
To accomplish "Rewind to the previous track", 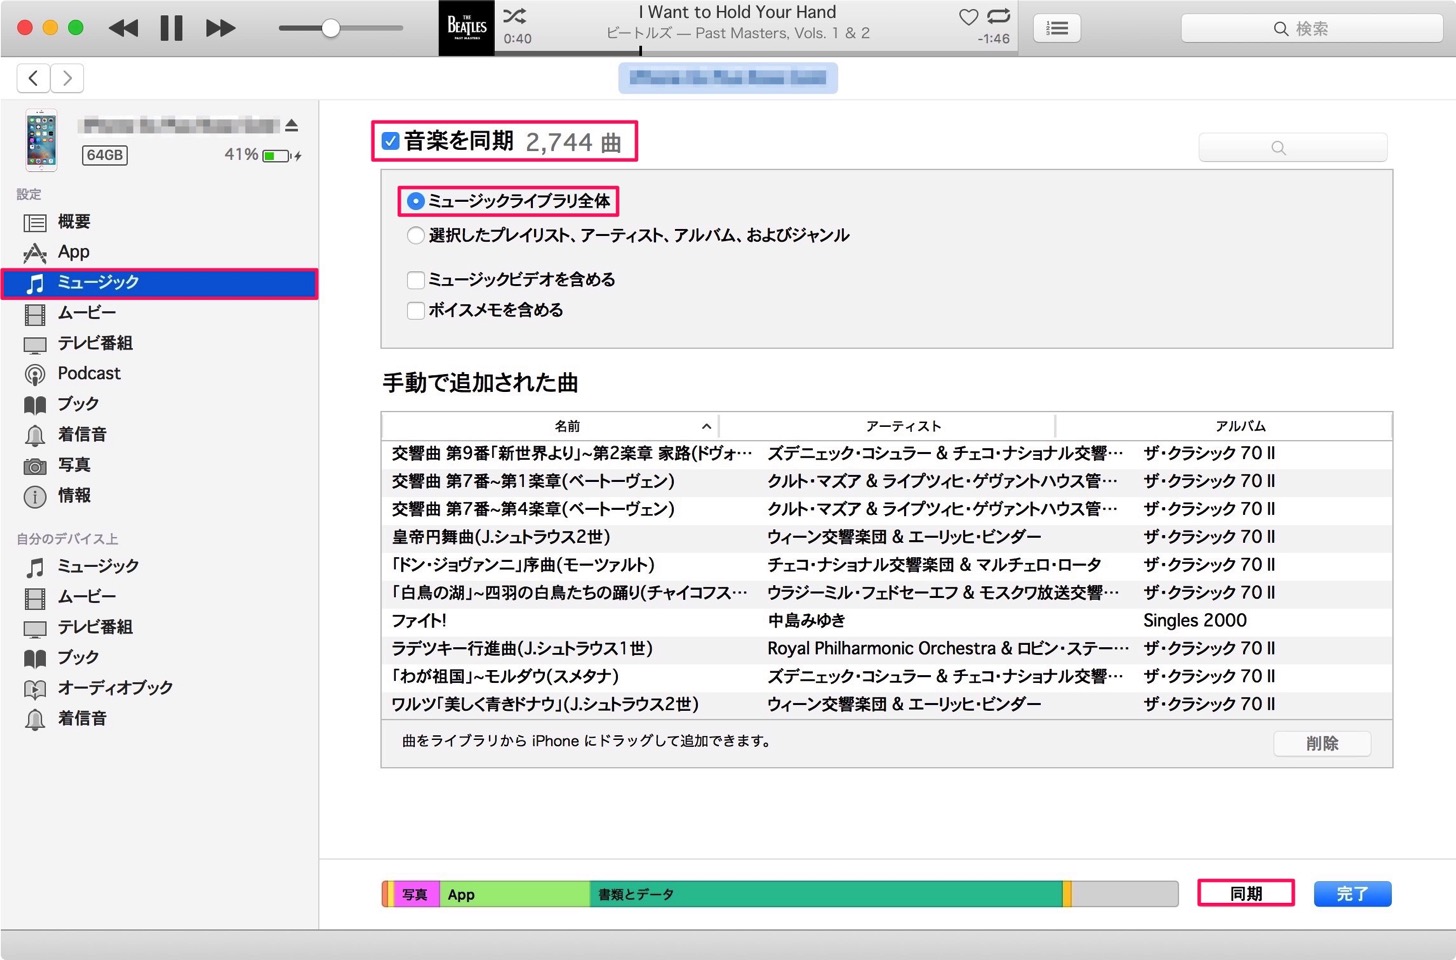I will (x=123, y=28).
